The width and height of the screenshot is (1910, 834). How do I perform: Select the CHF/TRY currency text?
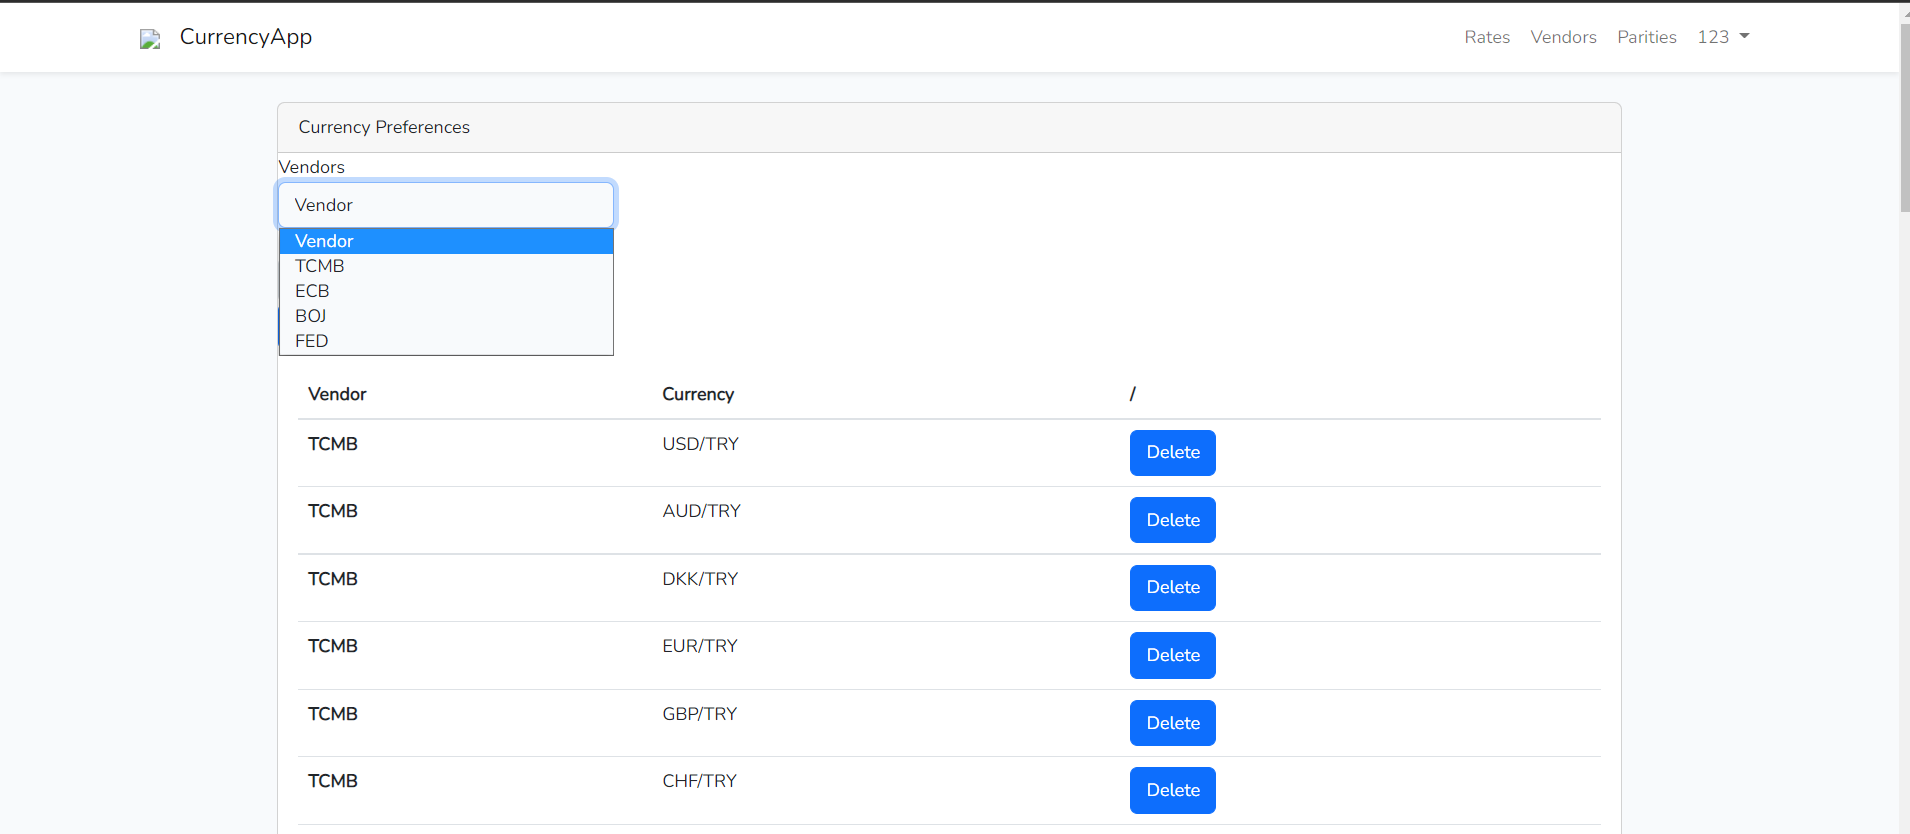pos(699,781)
